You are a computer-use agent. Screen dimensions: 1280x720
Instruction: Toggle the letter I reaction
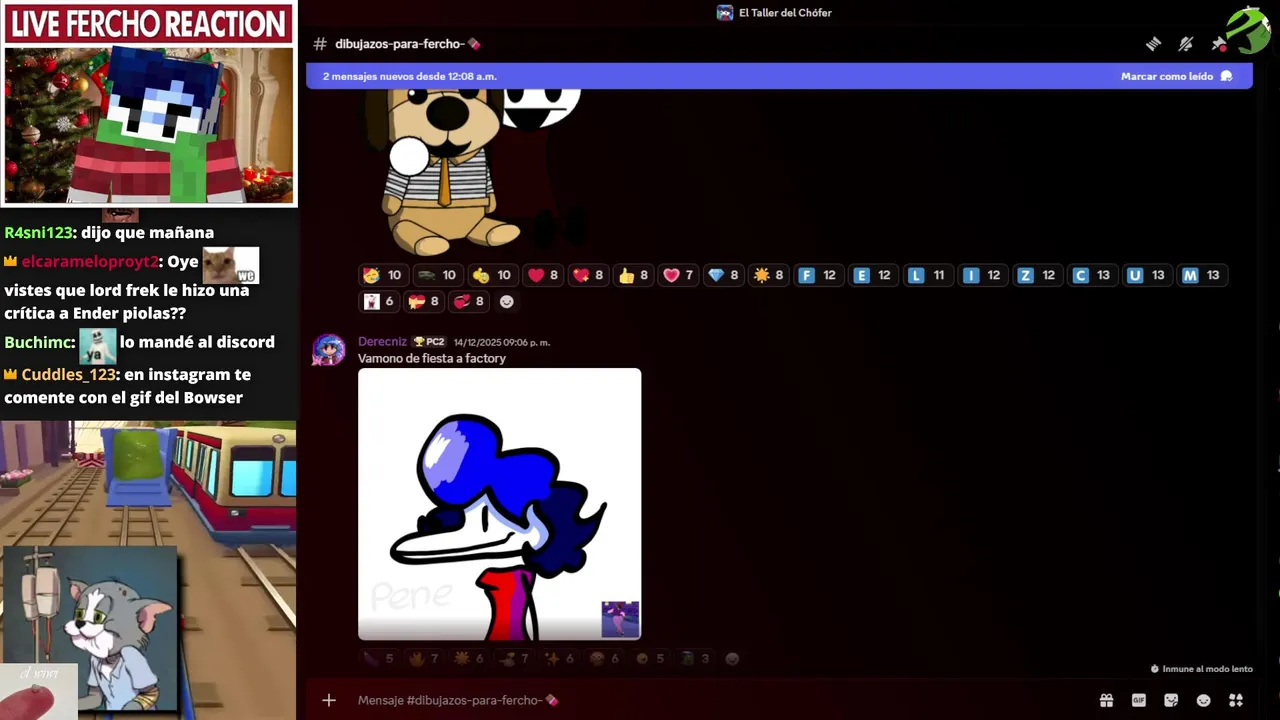[982, 275]
